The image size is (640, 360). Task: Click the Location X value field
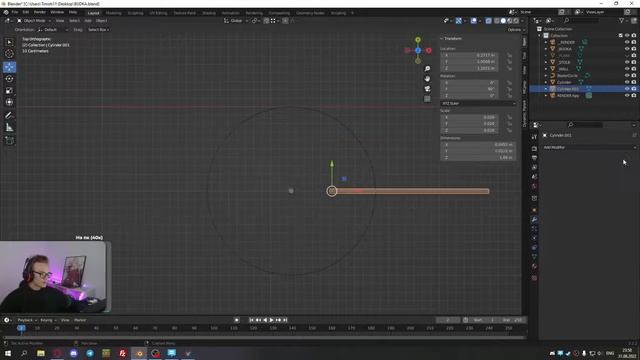(469, 55)
